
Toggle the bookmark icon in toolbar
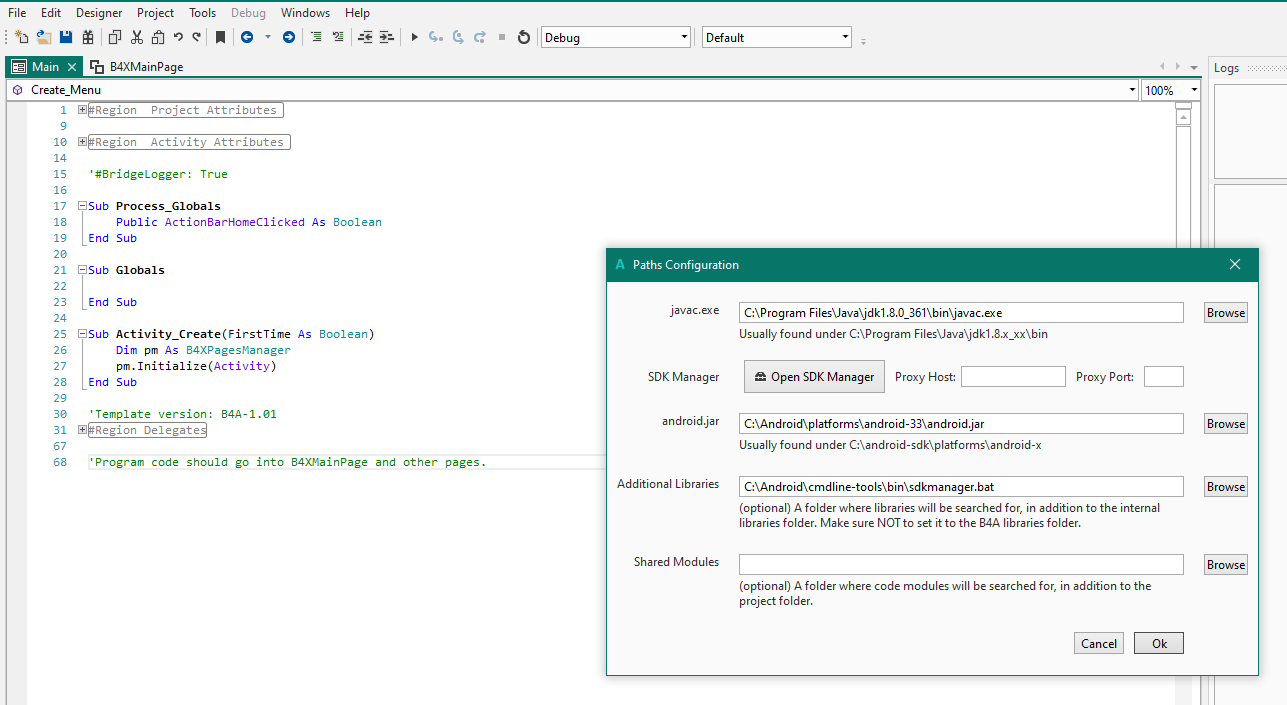(221, 37)
